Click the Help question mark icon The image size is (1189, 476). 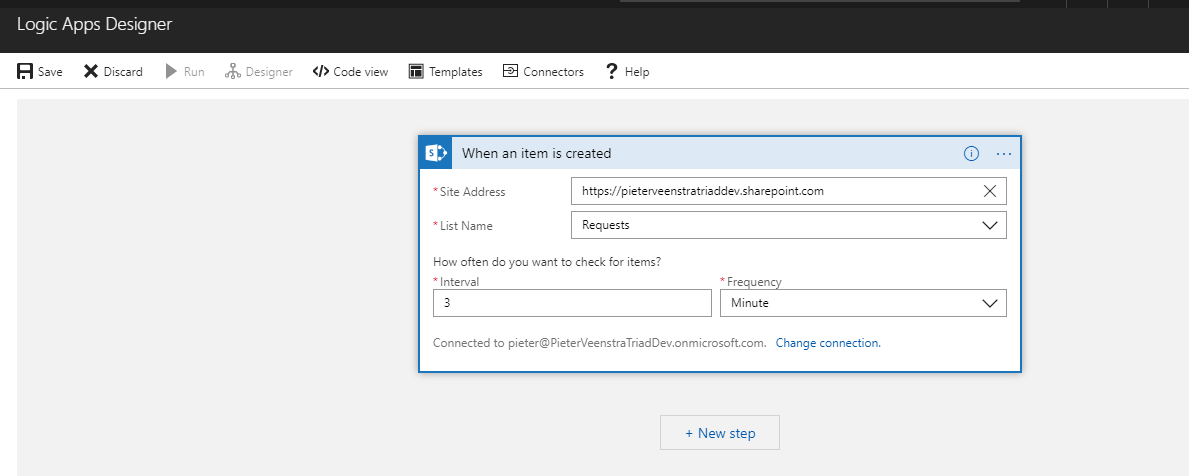click(611, 71)
